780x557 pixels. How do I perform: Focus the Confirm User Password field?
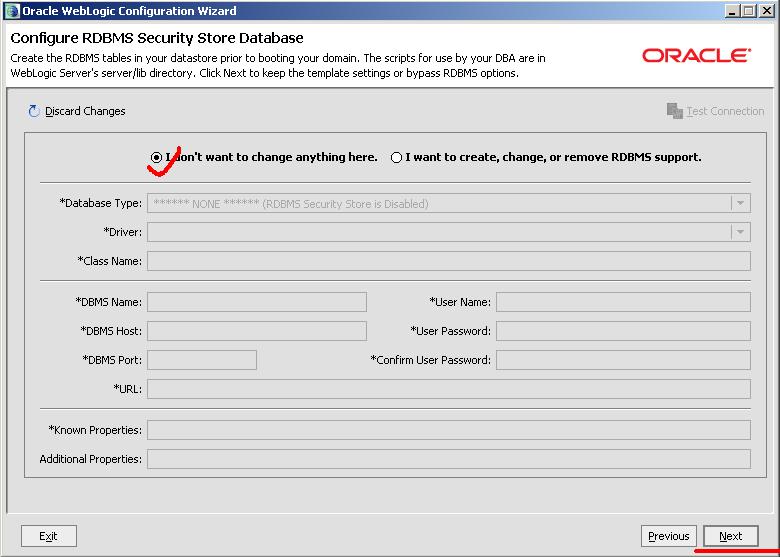coord(623,360)
